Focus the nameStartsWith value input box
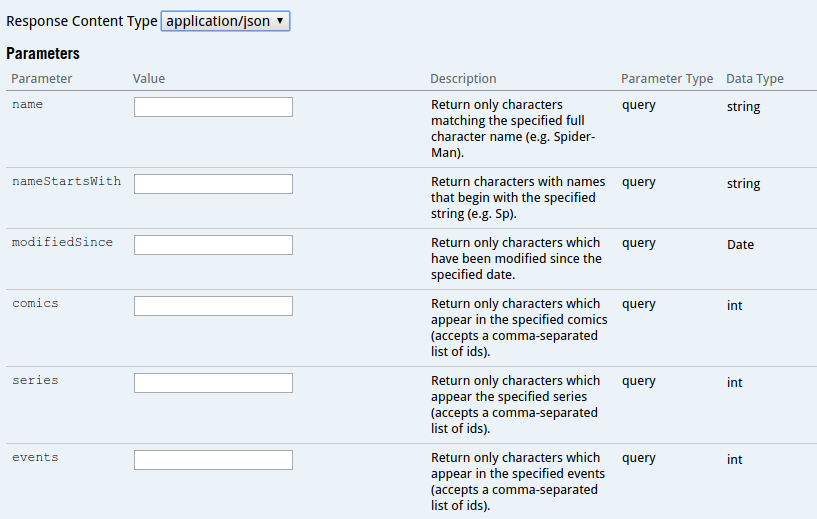 pyautogui.click(x=213, y=184)
